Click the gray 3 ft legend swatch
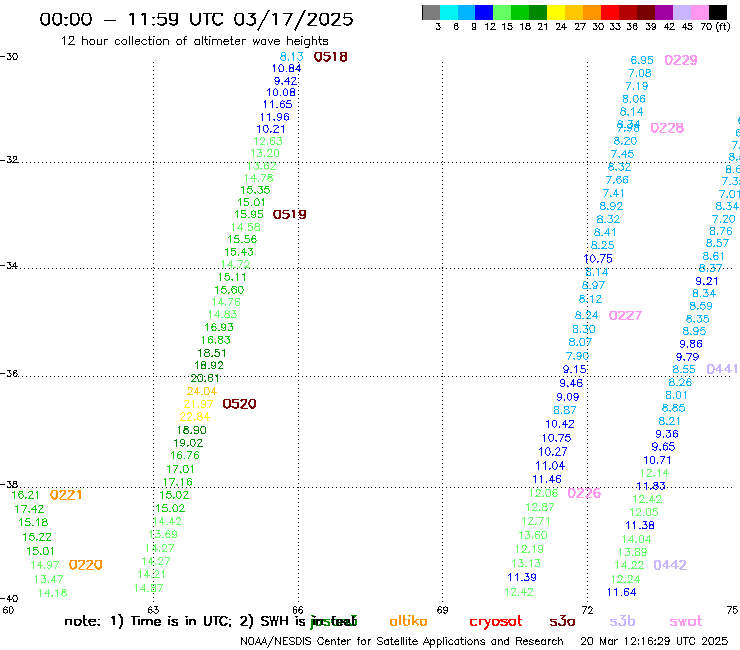Screen dimensions: 740x650 [431, 12]
